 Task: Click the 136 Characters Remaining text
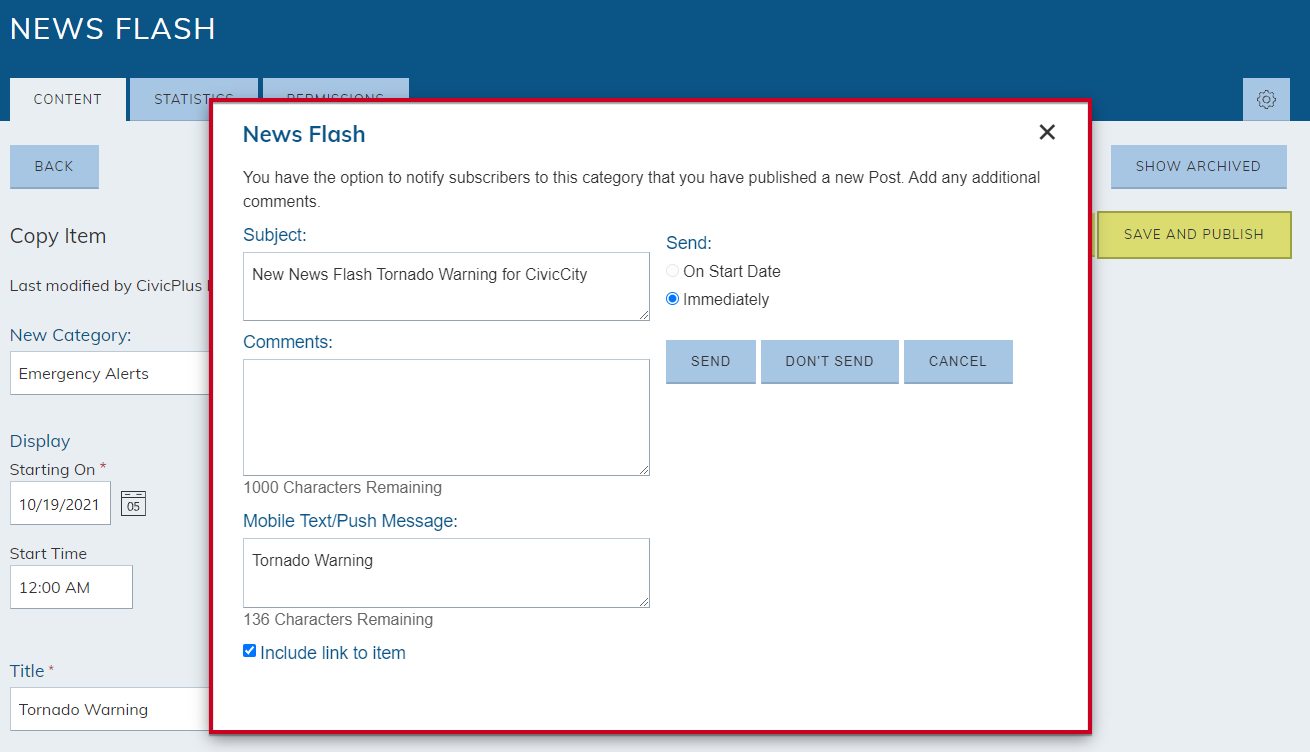338,620
